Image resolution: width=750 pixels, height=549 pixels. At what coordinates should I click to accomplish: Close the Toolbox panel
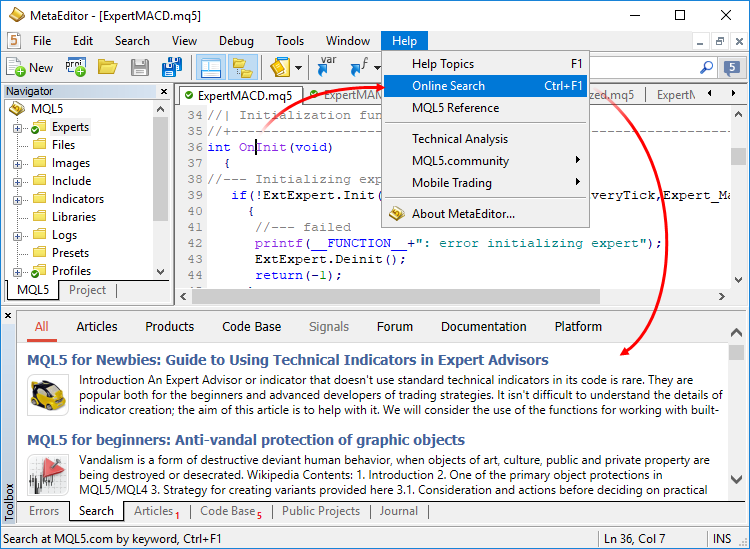(8, 316)
